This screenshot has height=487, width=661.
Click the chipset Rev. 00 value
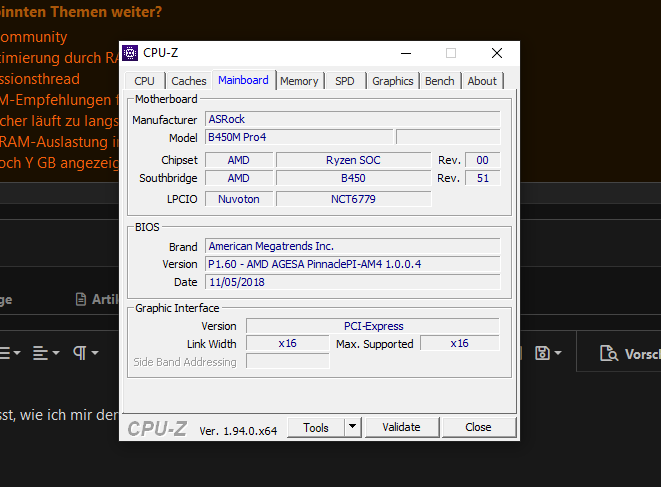coord(483,160)
